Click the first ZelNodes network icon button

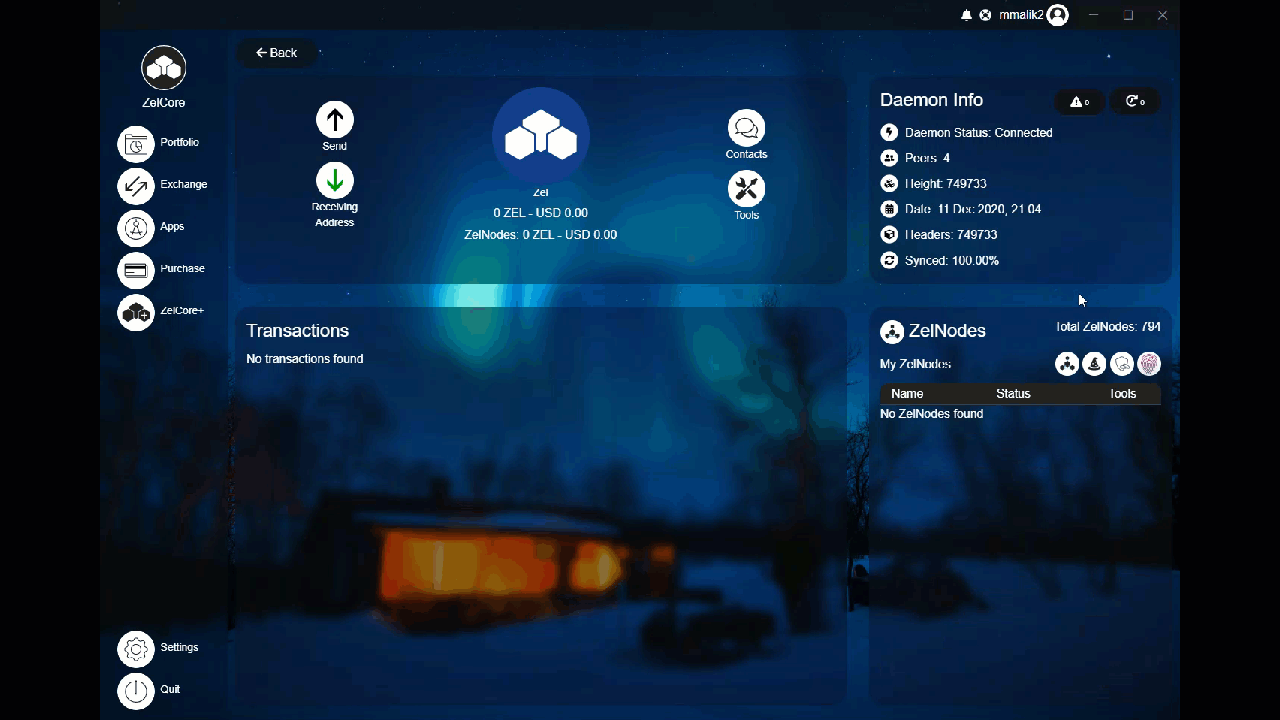tap(1067, 364)
